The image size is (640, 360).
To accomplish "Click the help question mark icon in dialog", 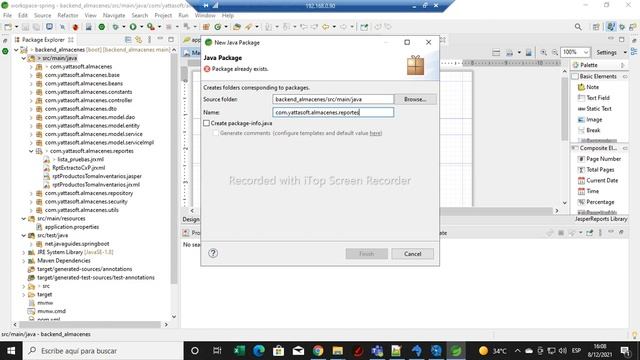I will [x=213, y=253].
